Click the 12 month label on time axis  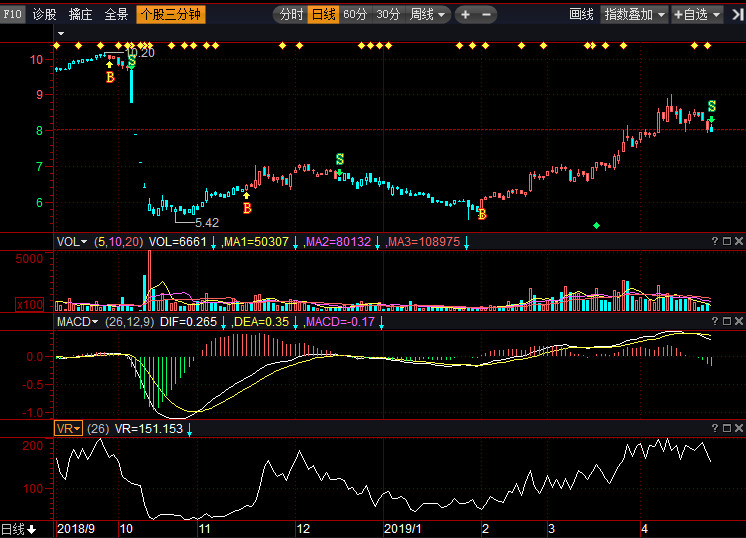303,529
